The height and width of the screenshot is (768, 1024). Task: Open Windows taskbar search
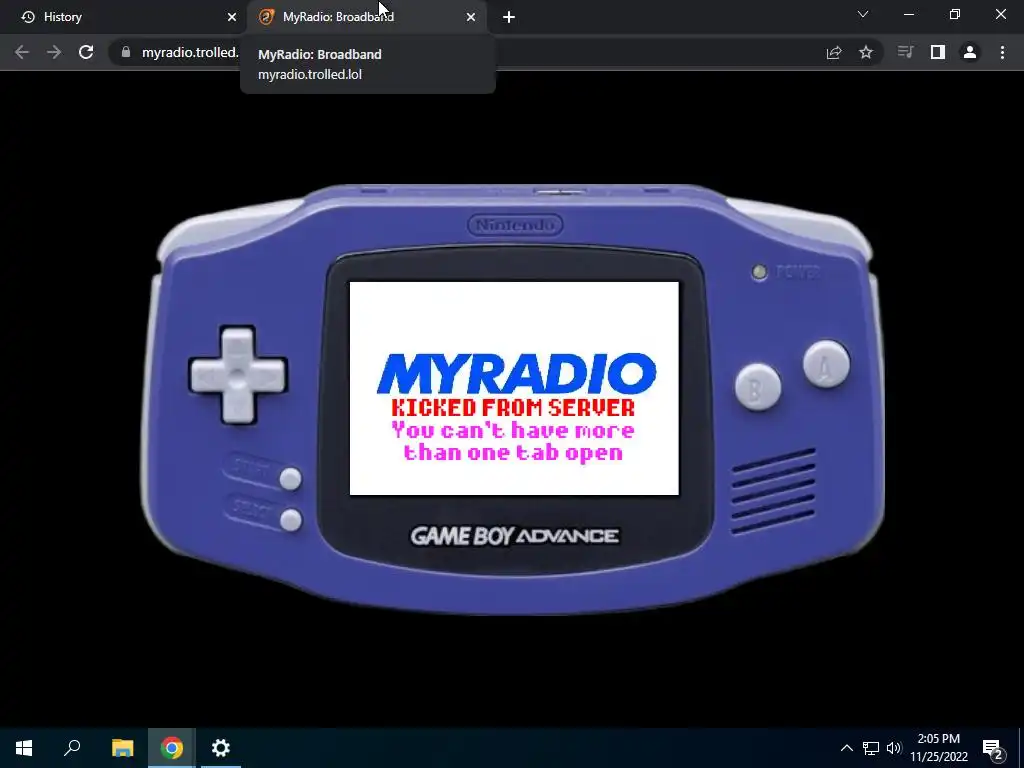pos(72,748)
